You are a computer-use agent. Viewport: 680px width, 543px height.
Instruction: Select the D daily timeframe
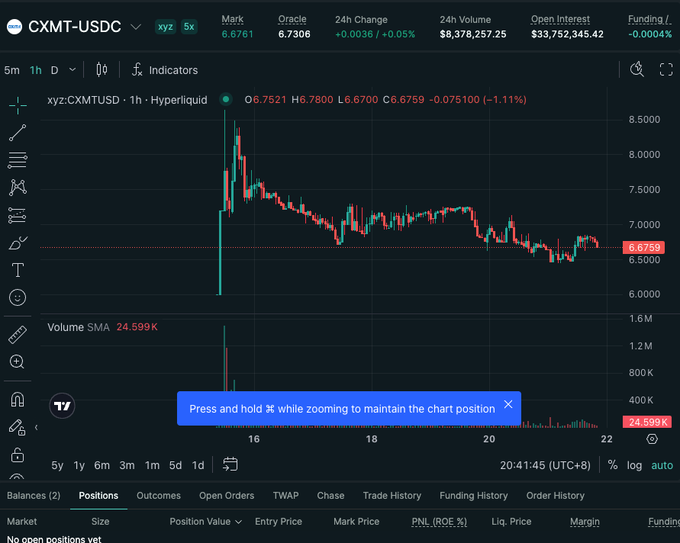54,70
